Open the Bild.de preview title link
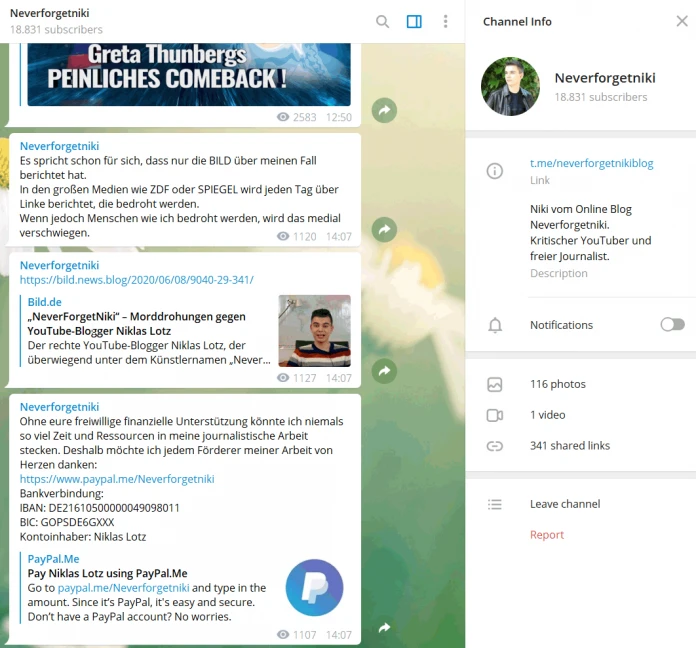This screenshot has width=696, height=648. (44, 302)
